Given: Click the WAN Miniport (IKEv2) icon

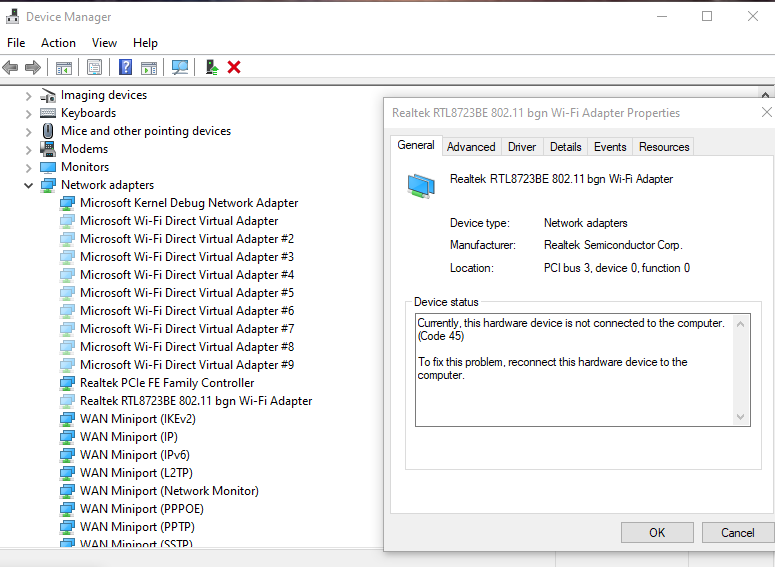Looking at the screenshot, I should 67,419.
